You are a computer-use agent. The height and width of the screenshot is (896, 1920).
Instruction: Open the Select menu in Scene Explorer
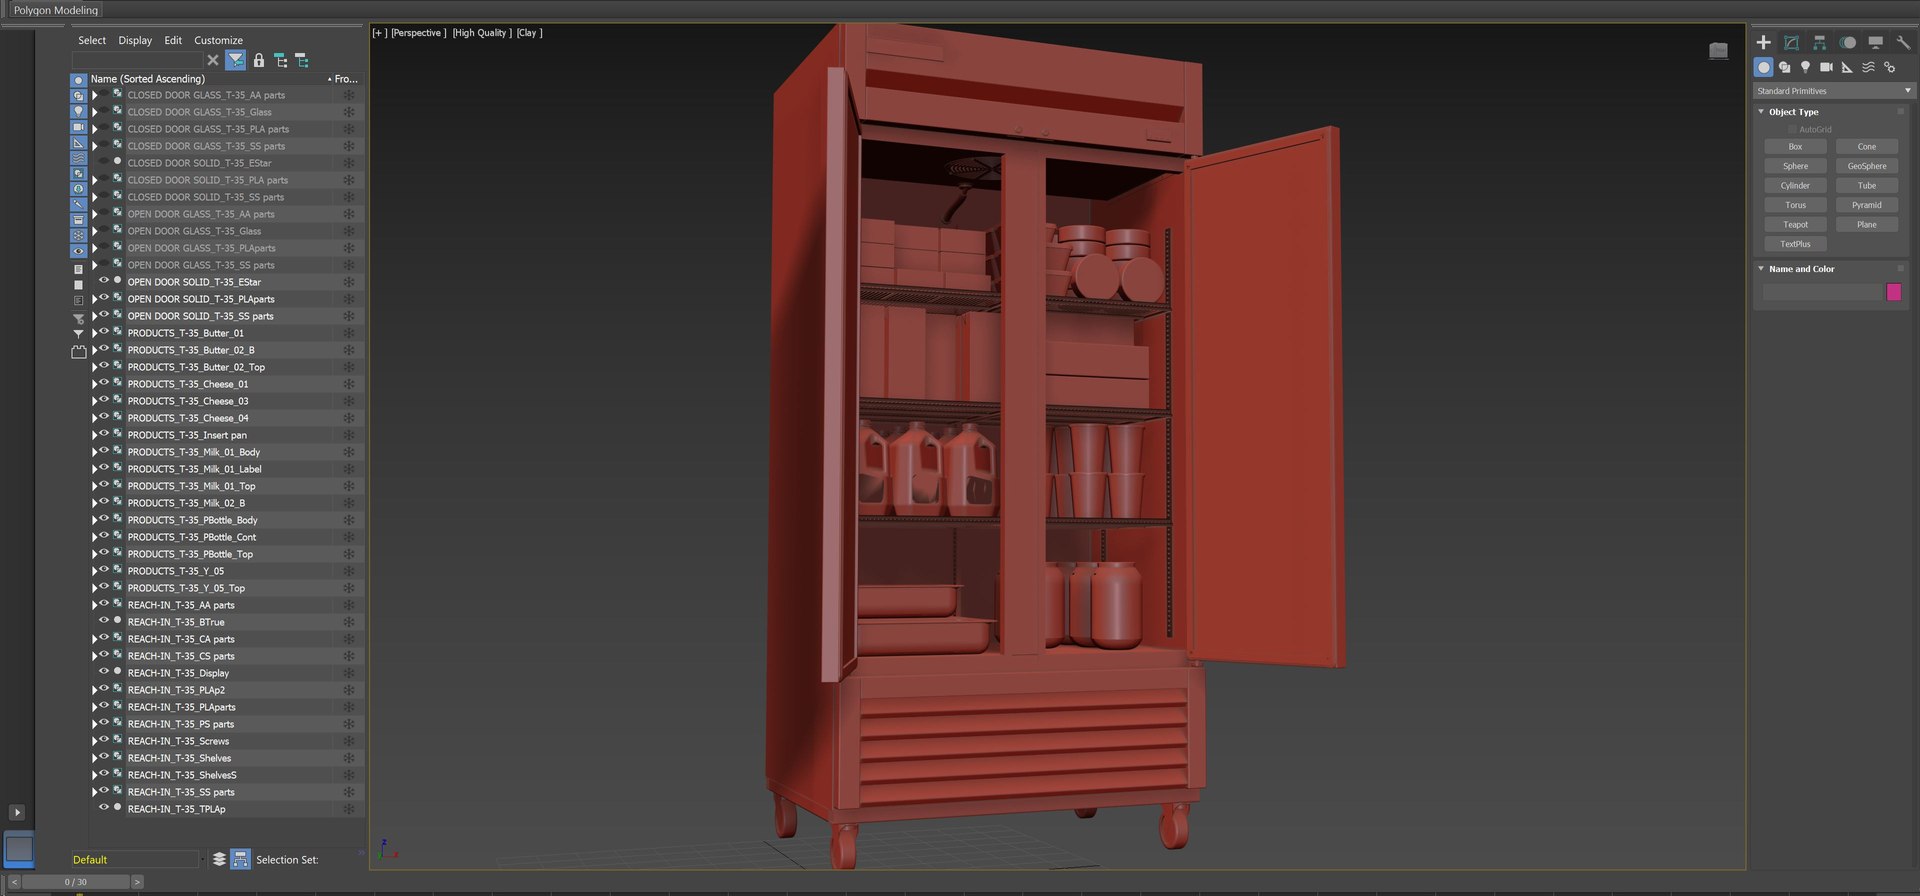(92, 41)
